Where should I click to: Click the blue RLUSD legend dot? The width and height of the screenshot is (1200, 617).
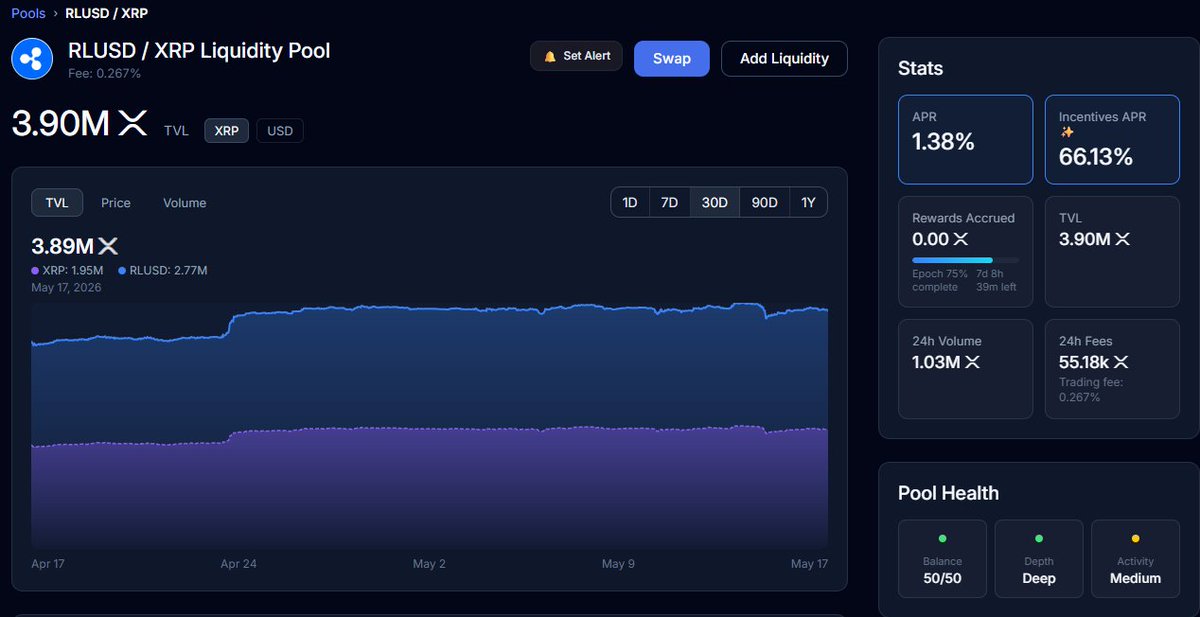coord(122,271)
